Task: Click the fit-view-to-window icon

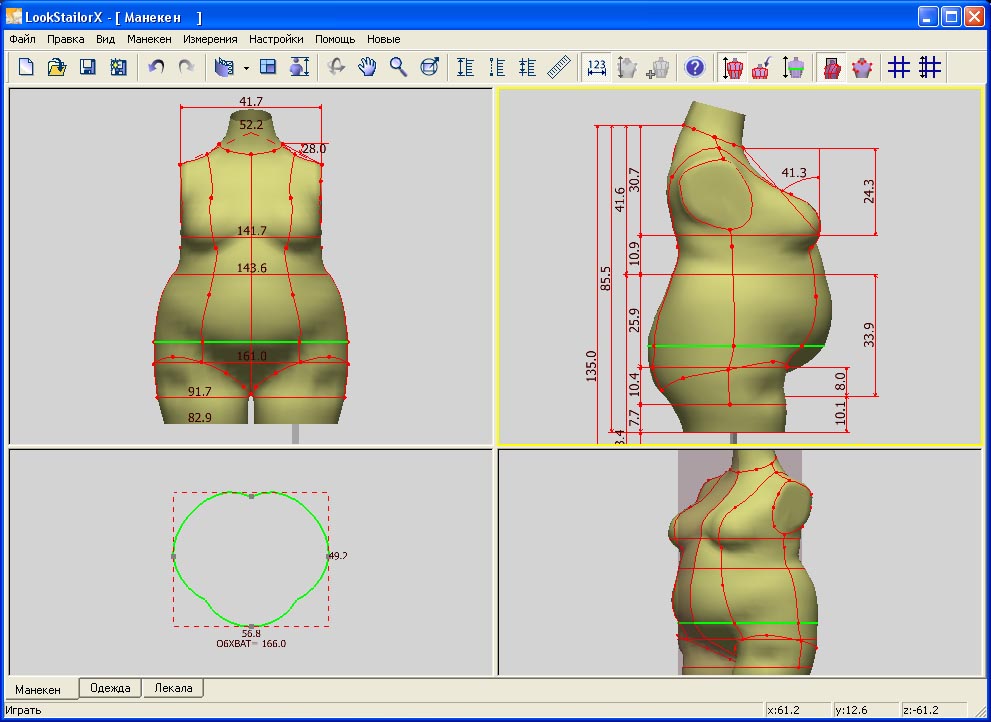Action: tap(429, 66)
